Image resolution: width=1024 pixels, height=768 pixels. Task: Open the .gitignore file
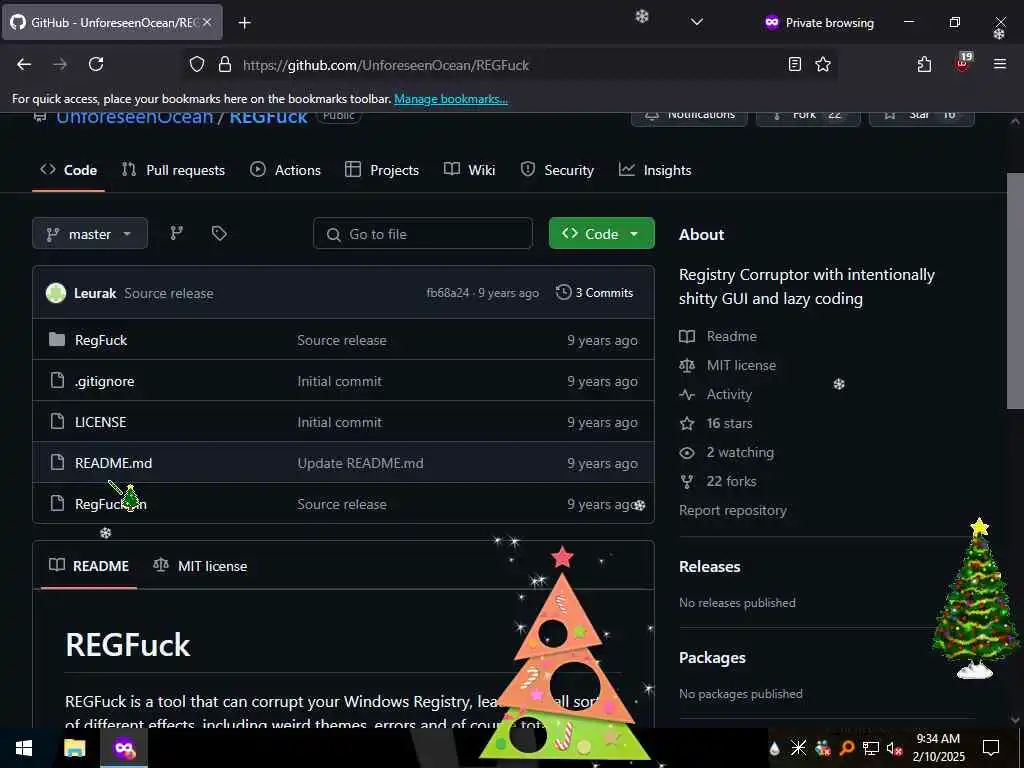pyautogui.click(x=104, y=381)
